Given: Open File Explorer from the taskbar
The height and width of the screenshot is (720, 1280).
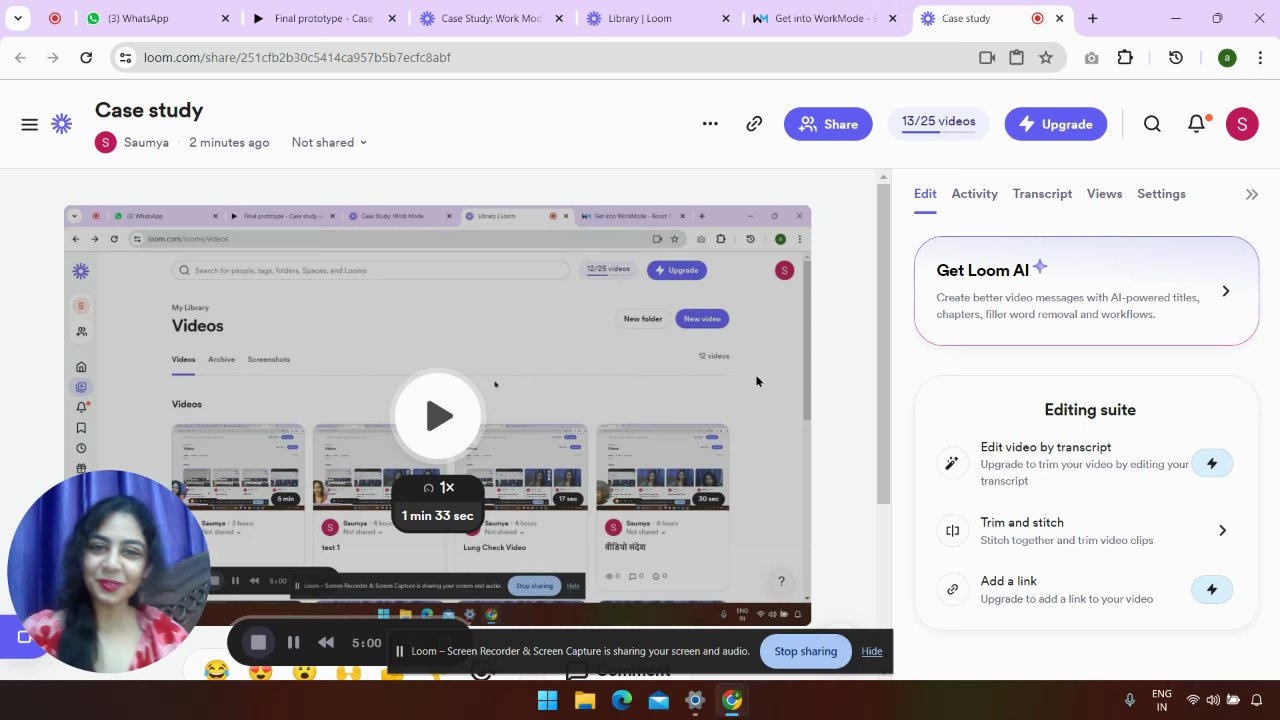Looking at the screenshot, I should tap(585, 700).
